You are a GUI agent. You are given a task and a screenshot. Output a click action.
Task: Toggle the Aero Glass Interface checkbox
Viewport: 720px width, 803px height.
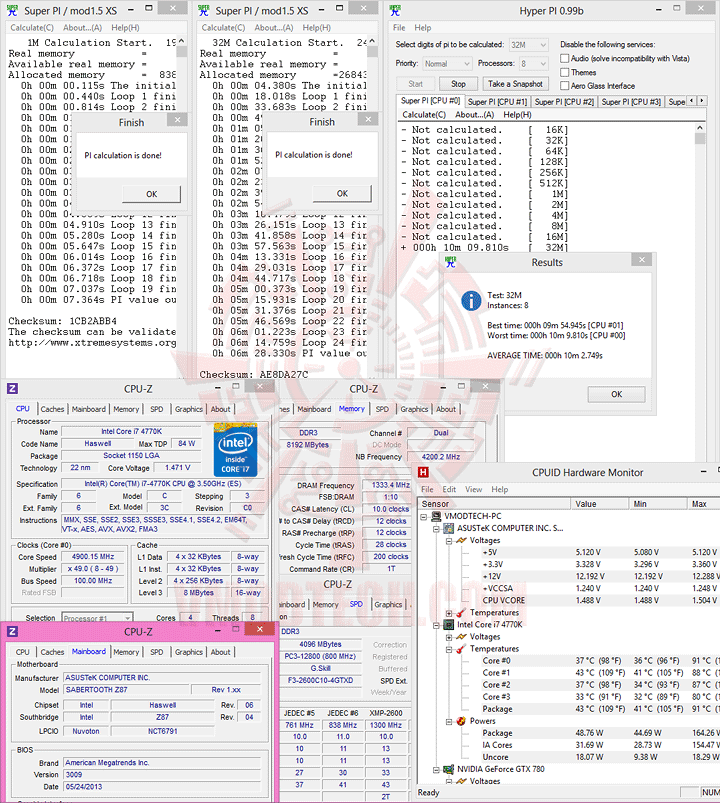click(564, 86)
